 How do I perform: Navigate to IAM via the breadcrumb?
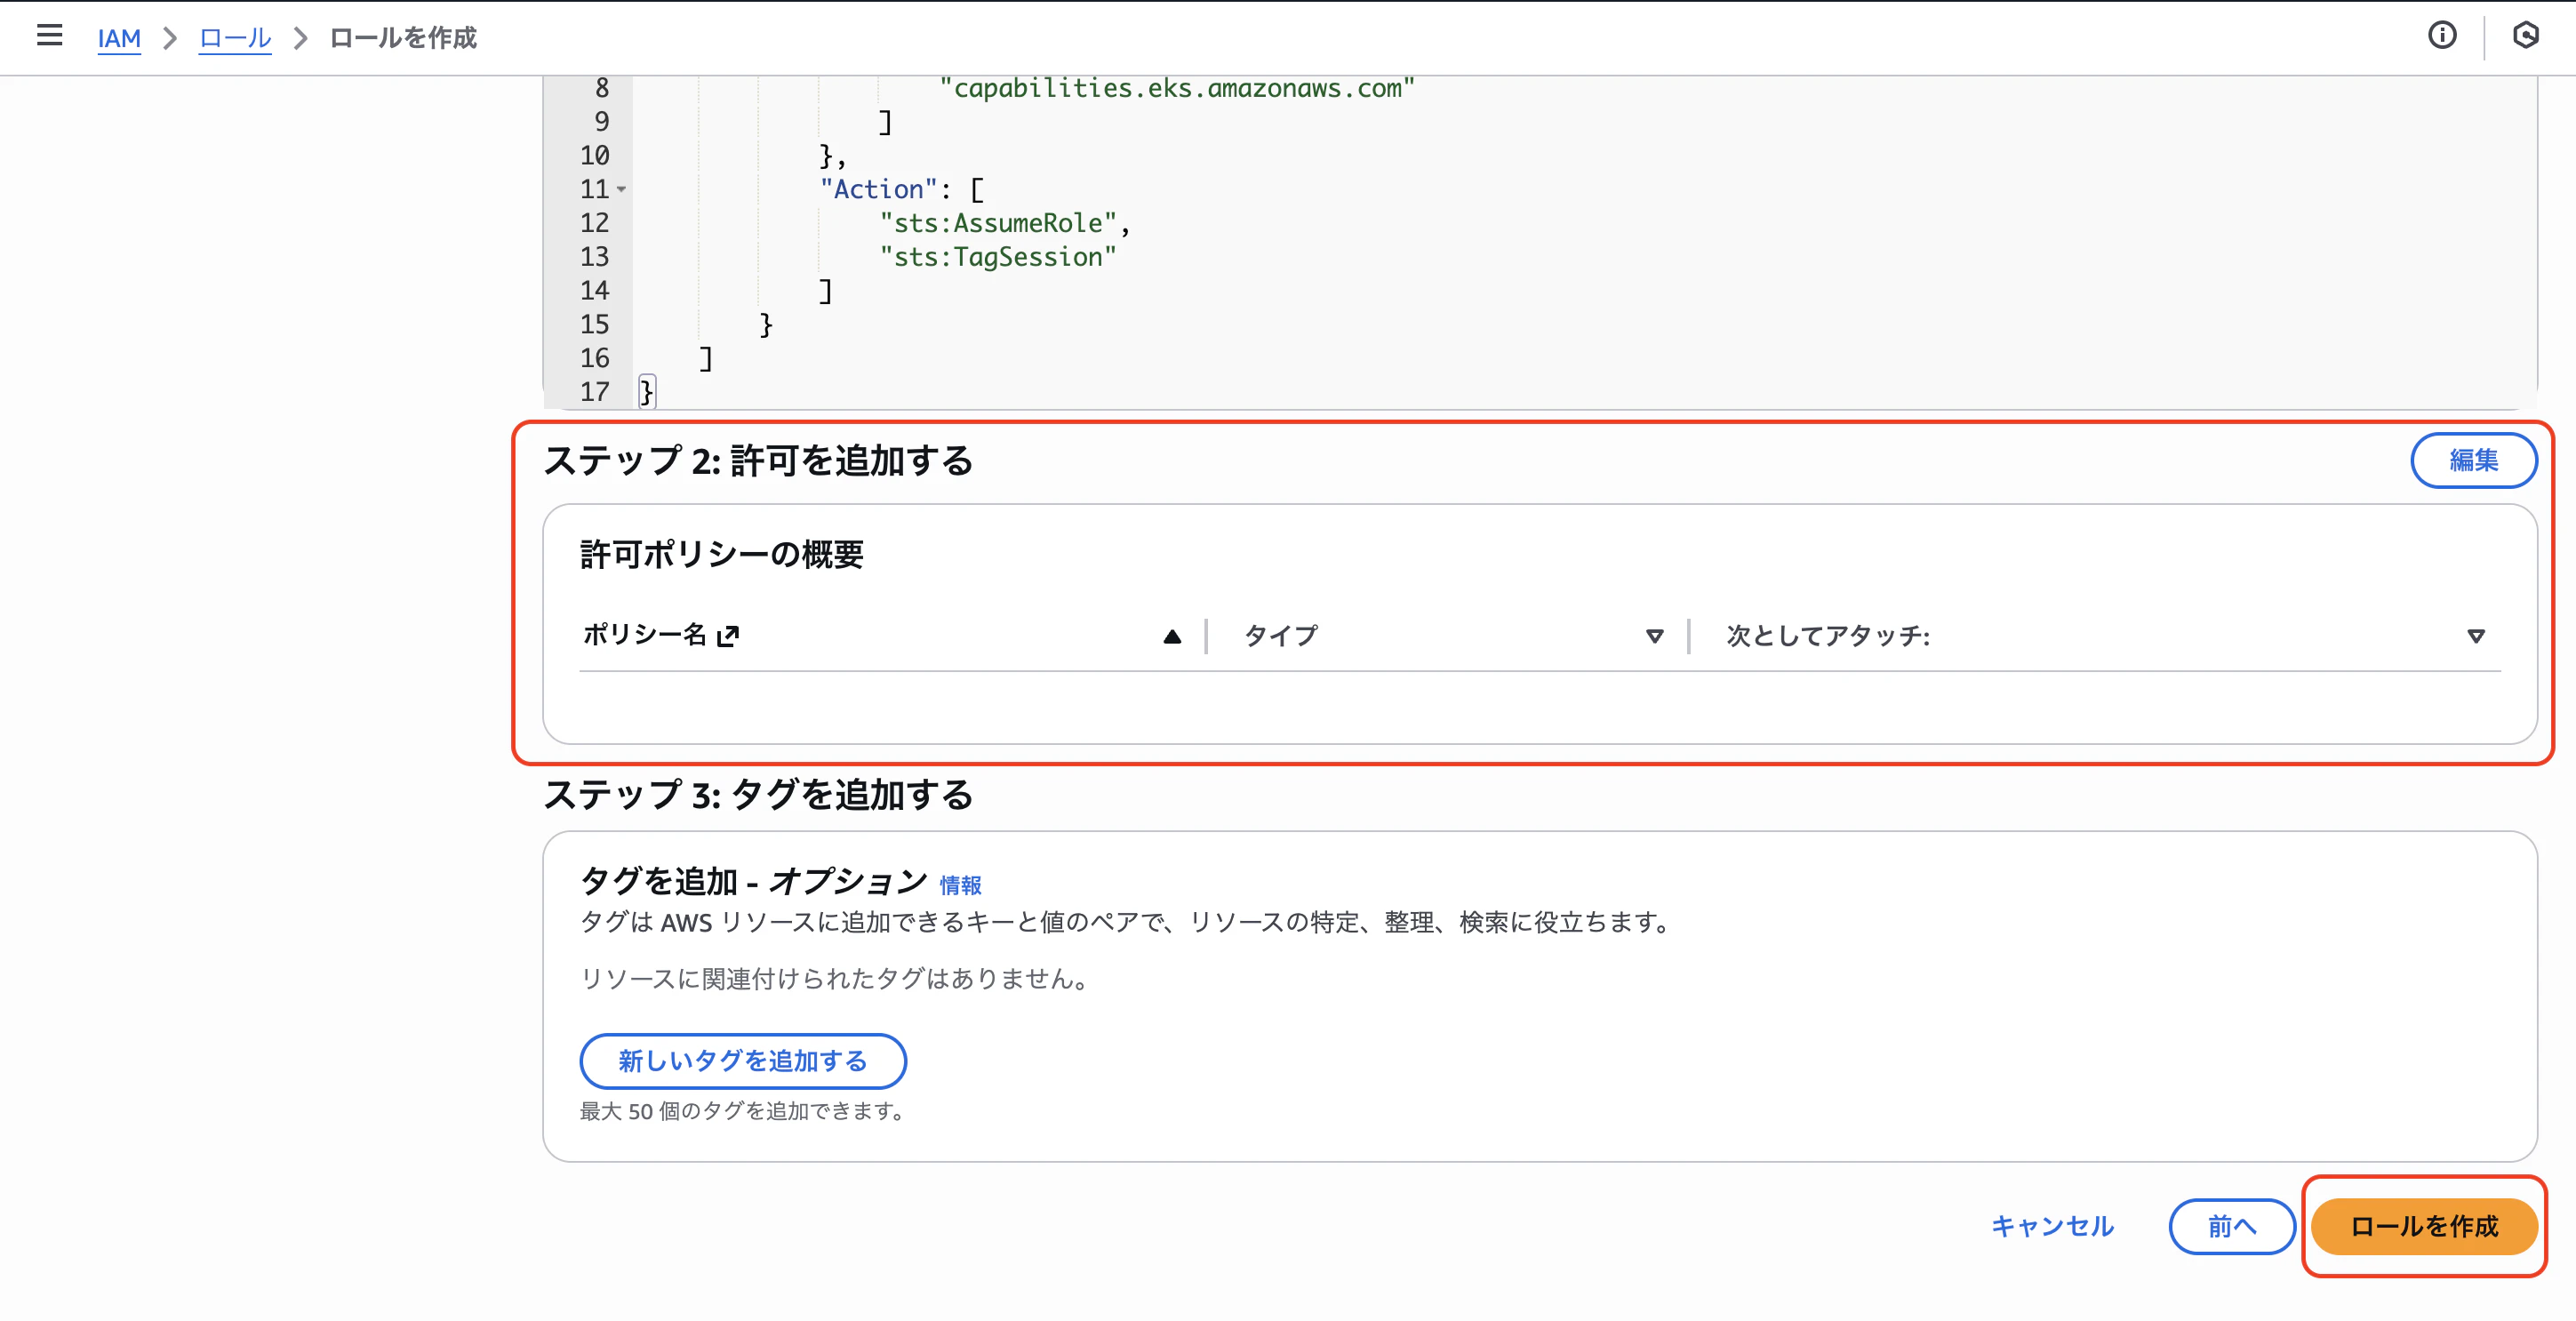click(119, 39)
